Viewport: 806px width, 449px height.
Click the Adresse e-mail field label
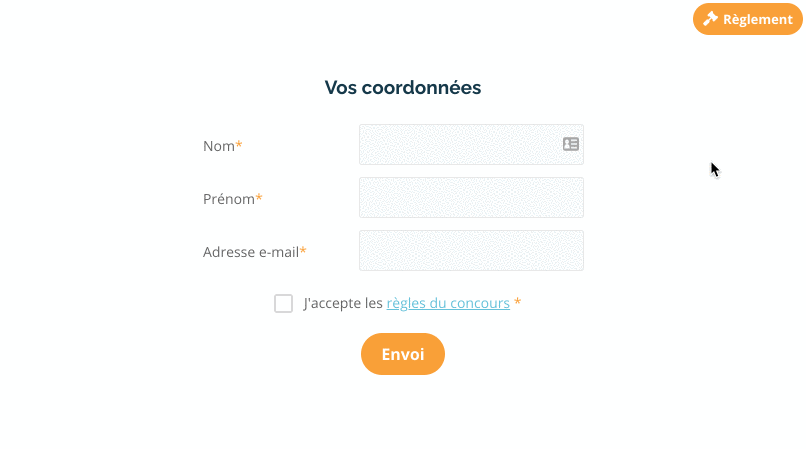click(x=251, y=252)
